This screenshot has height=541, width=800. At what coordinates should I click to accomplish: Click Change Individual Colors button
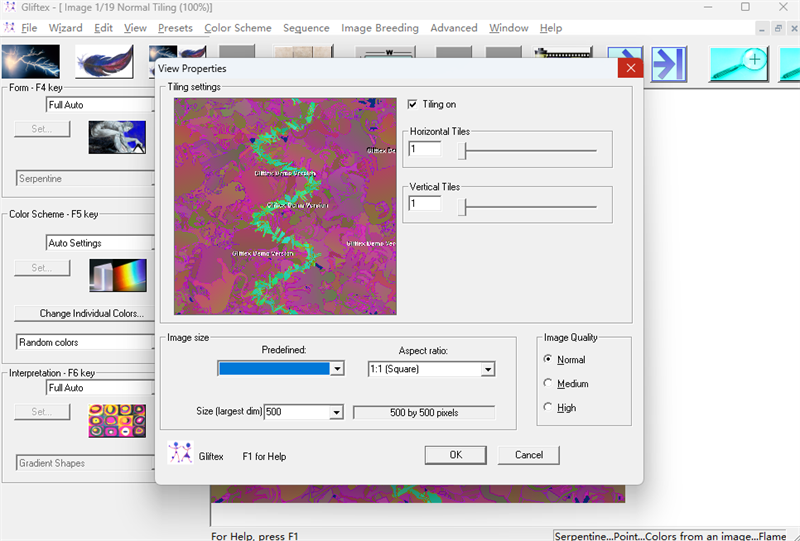[85, 313]
